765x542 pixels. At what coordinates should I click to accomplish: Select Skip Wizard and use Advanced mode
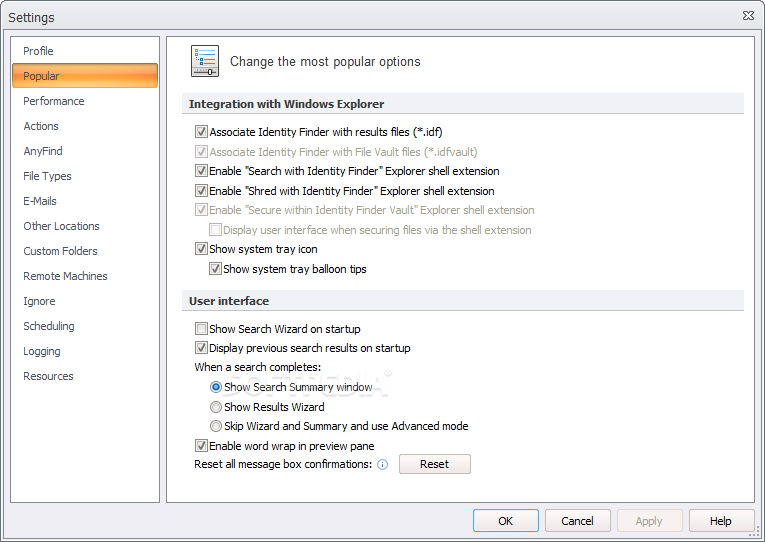coord(216,426)
